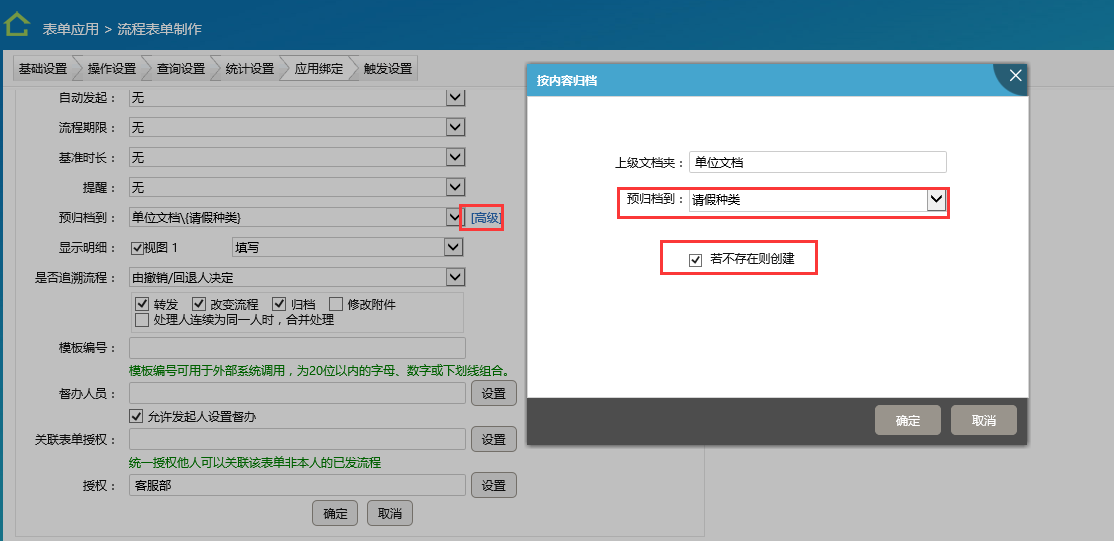Click the 模板编号 text field

[x=297, y=348]
